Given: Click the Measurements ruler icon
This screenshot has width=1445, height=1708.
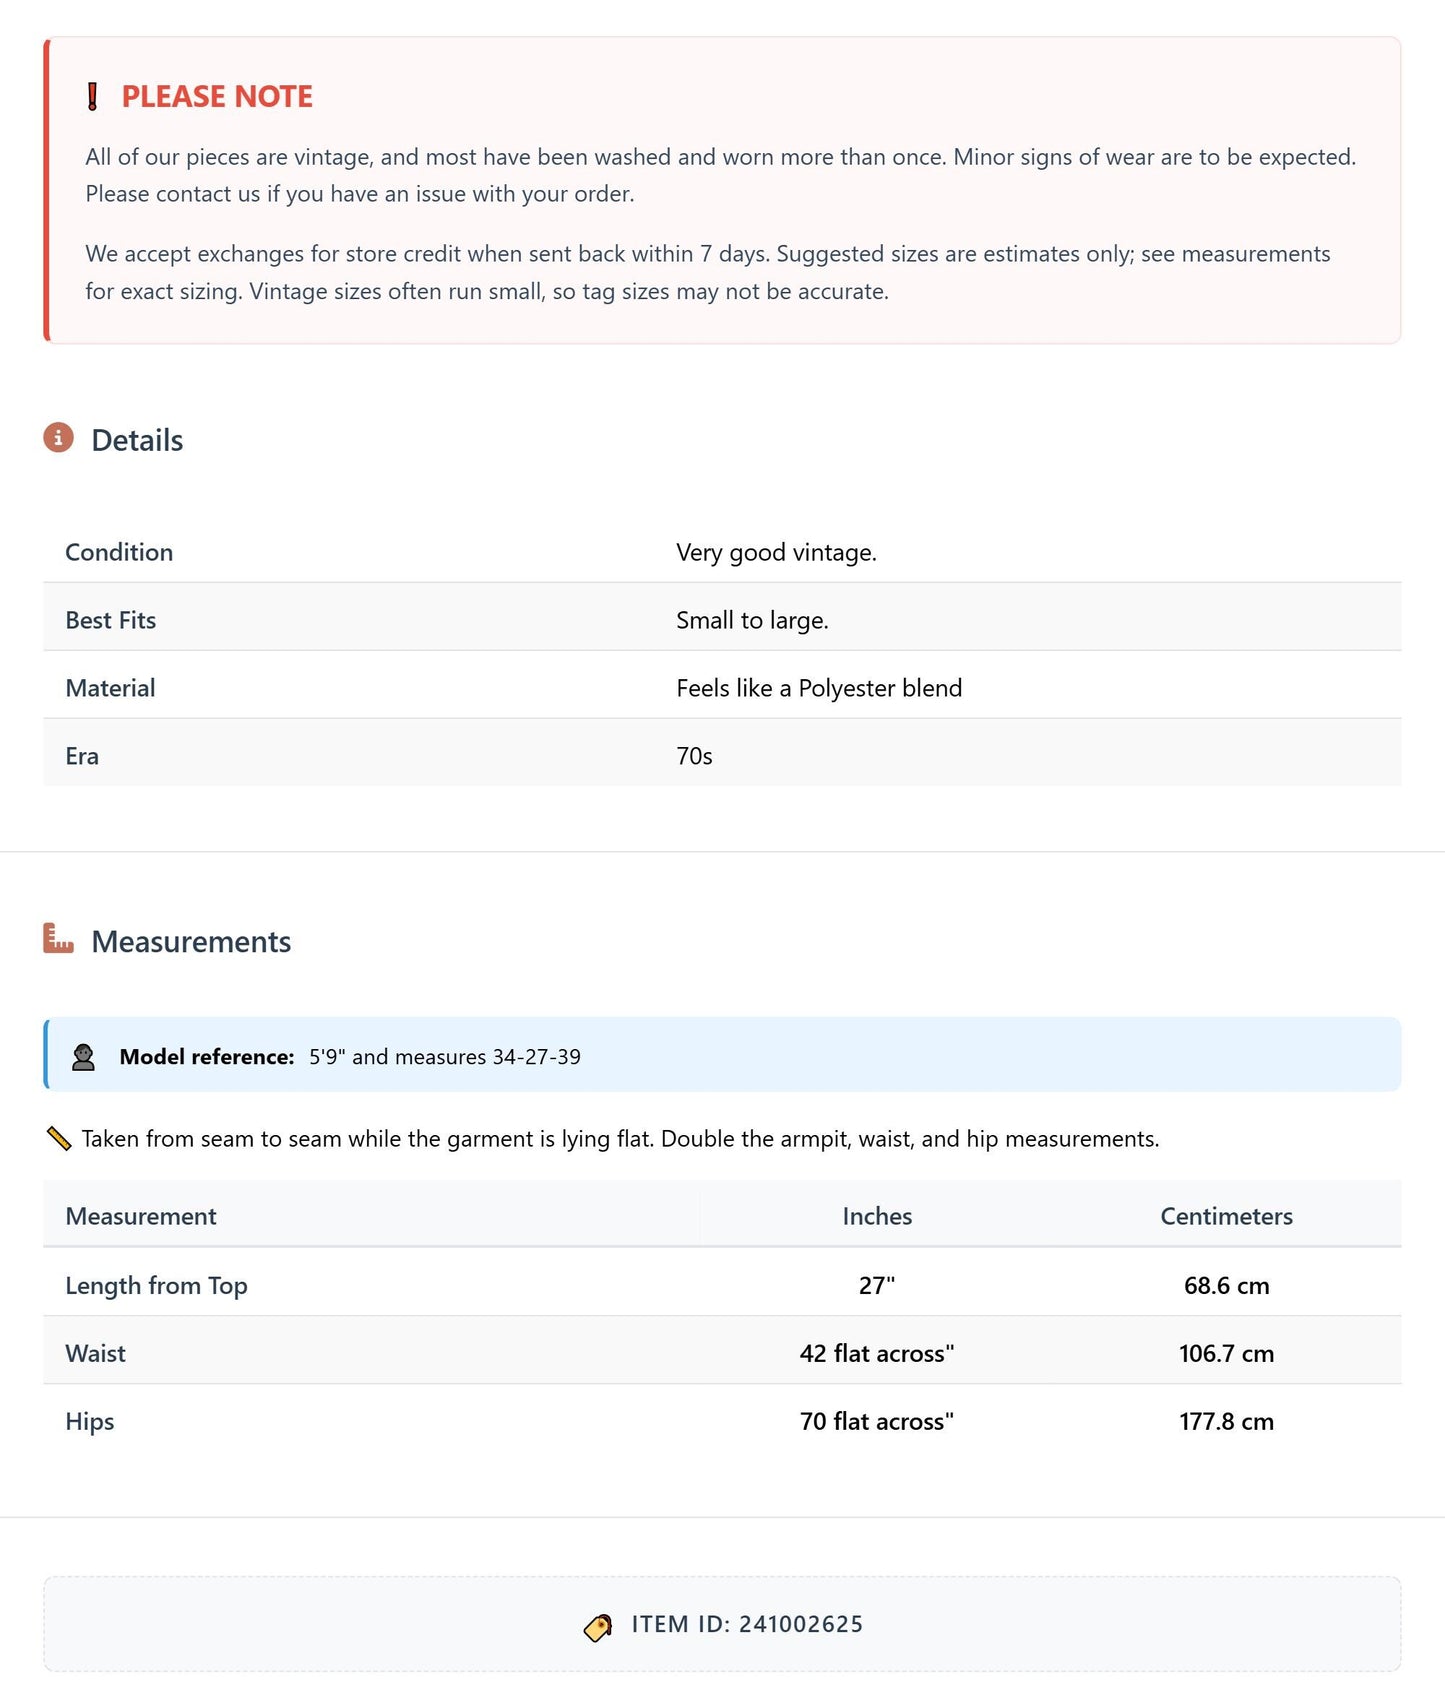Looking at the screenshot, I should click(58, 939).
